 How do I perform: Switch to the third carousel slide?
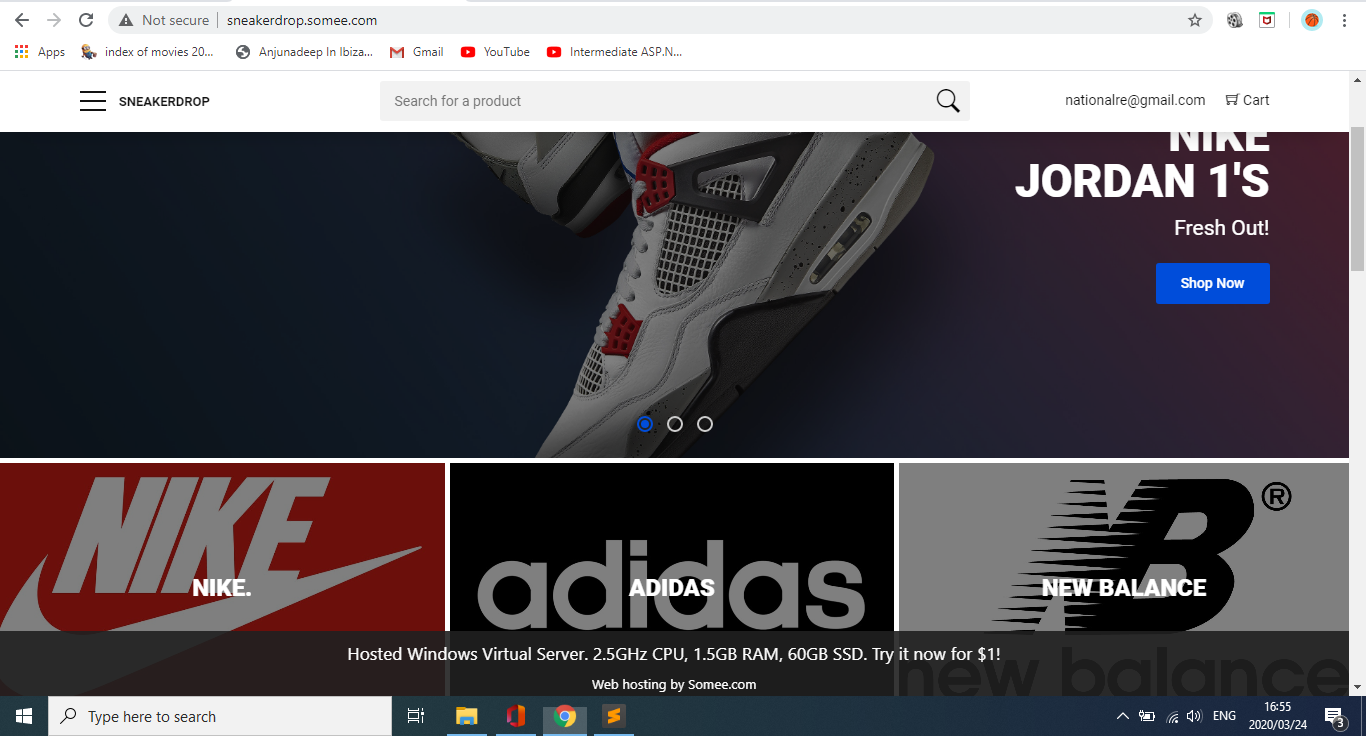pyautogui.click(x=705, y=424)
